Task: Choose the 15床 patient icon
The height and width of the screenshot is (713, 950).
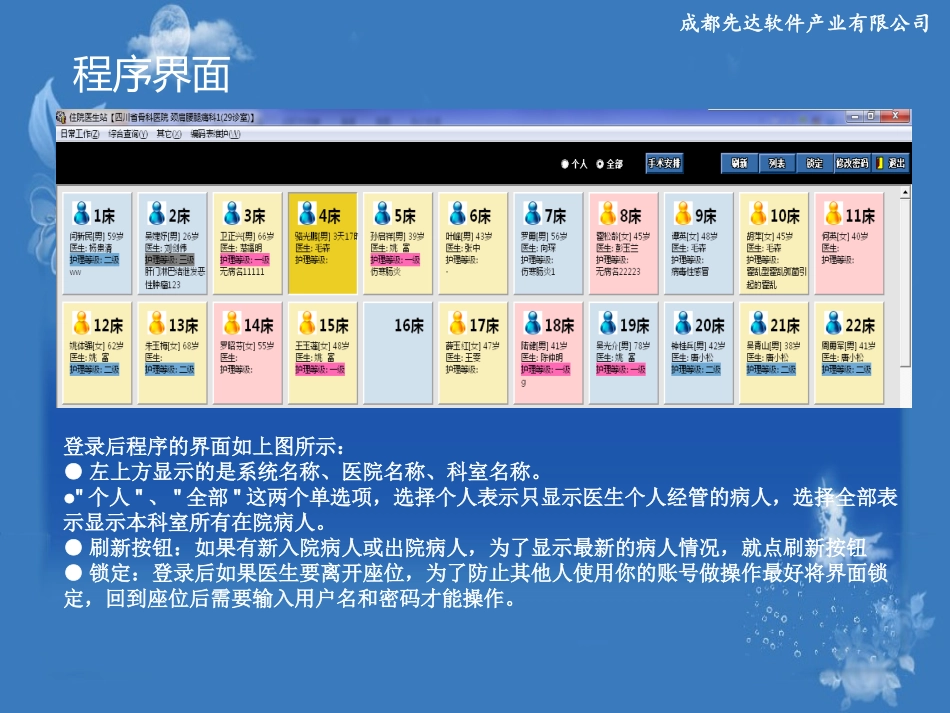Action: pyautogui.click(x=307, y=323)
